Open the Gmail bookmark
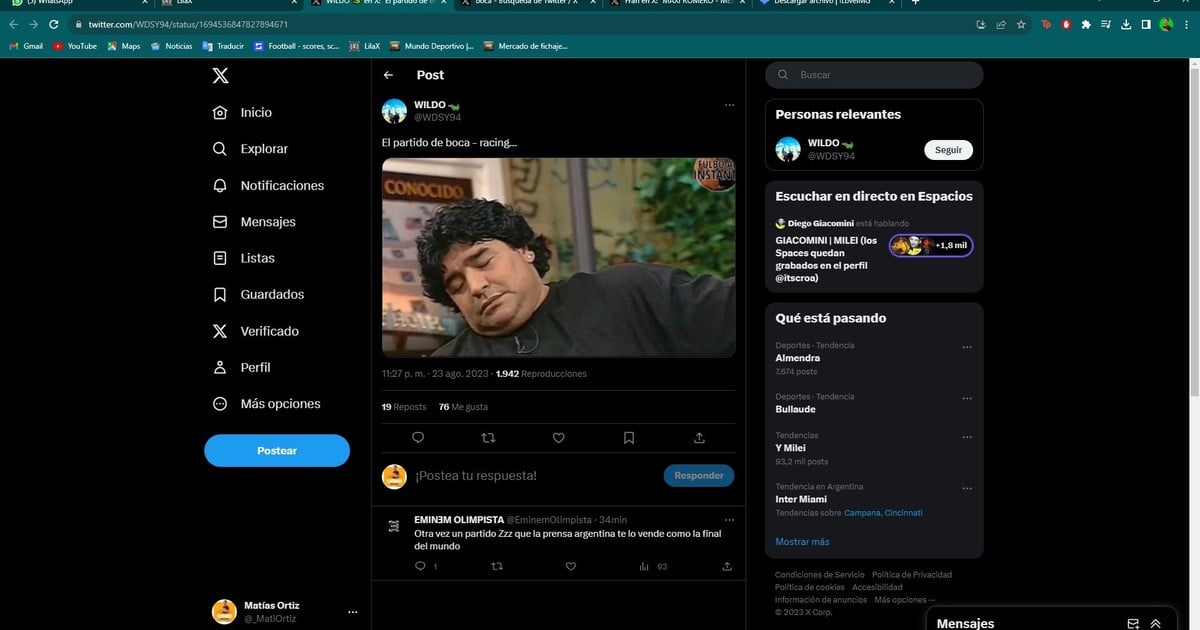The height and width of the screenshot is (630, 1200). (25, 46)
